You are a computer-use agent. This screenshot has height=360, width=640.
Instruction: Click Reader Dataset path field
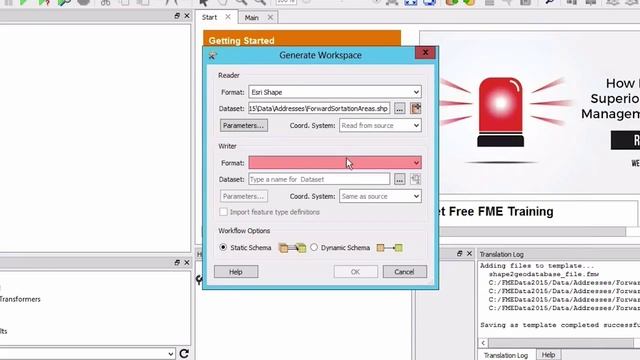[x=319, y=109]
